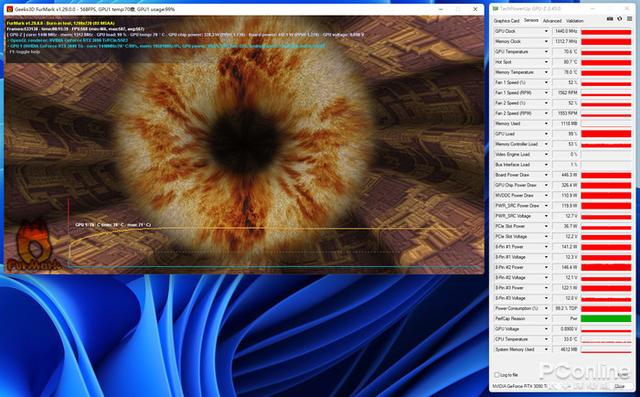The image size is (640, 397).
Task: Click the GPU Load value field
Action: [x=565, y=134]
